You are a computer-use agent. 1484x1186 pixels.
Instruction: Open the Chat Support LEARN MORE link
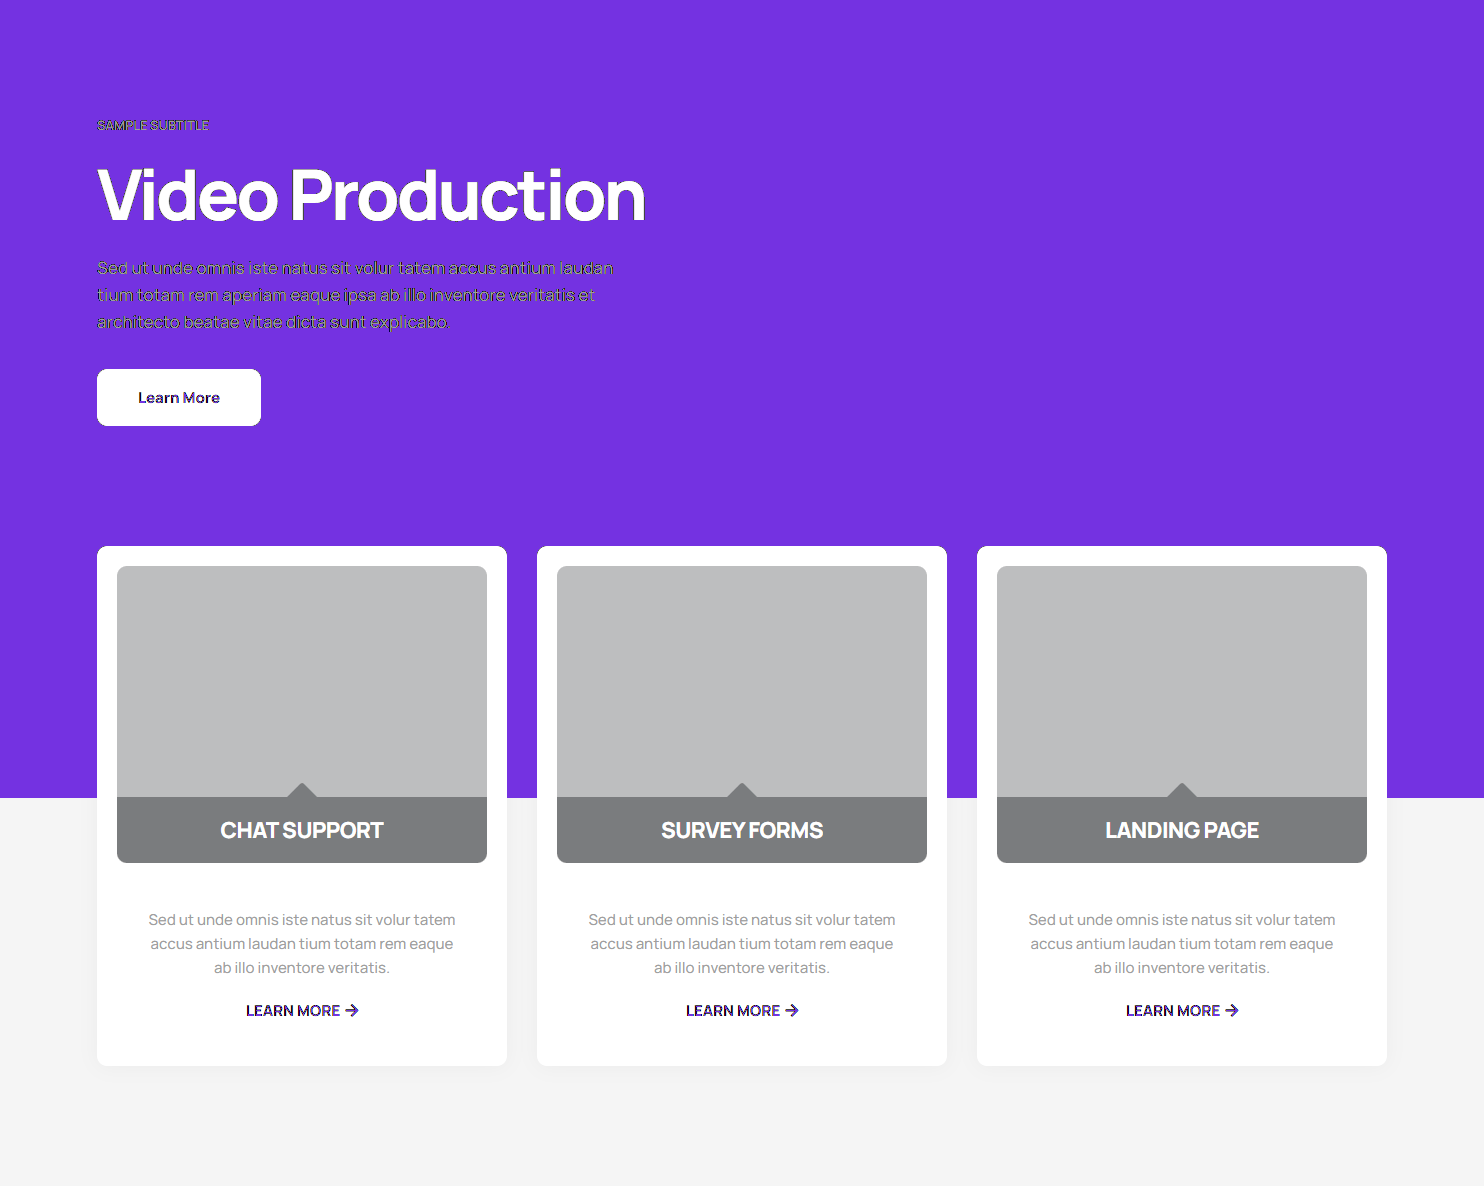[293, 1011]
